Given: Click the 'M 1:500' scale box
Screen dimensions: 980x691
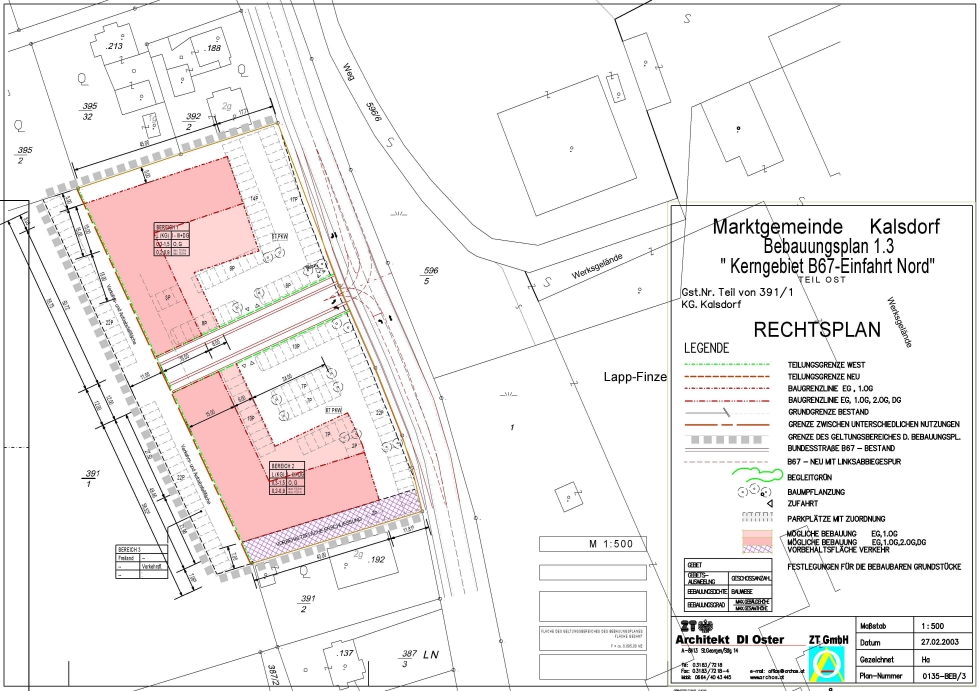Looking at the screenshot, I should [x=592, y=544].
